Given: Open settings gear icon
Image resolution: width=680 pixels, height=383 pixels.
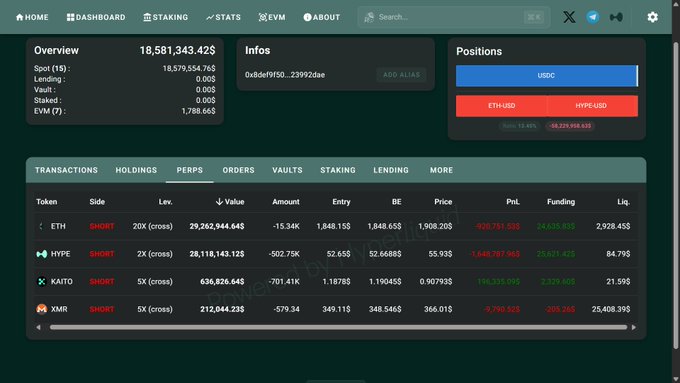Looking at the screenshot, I should pos(653,17).
